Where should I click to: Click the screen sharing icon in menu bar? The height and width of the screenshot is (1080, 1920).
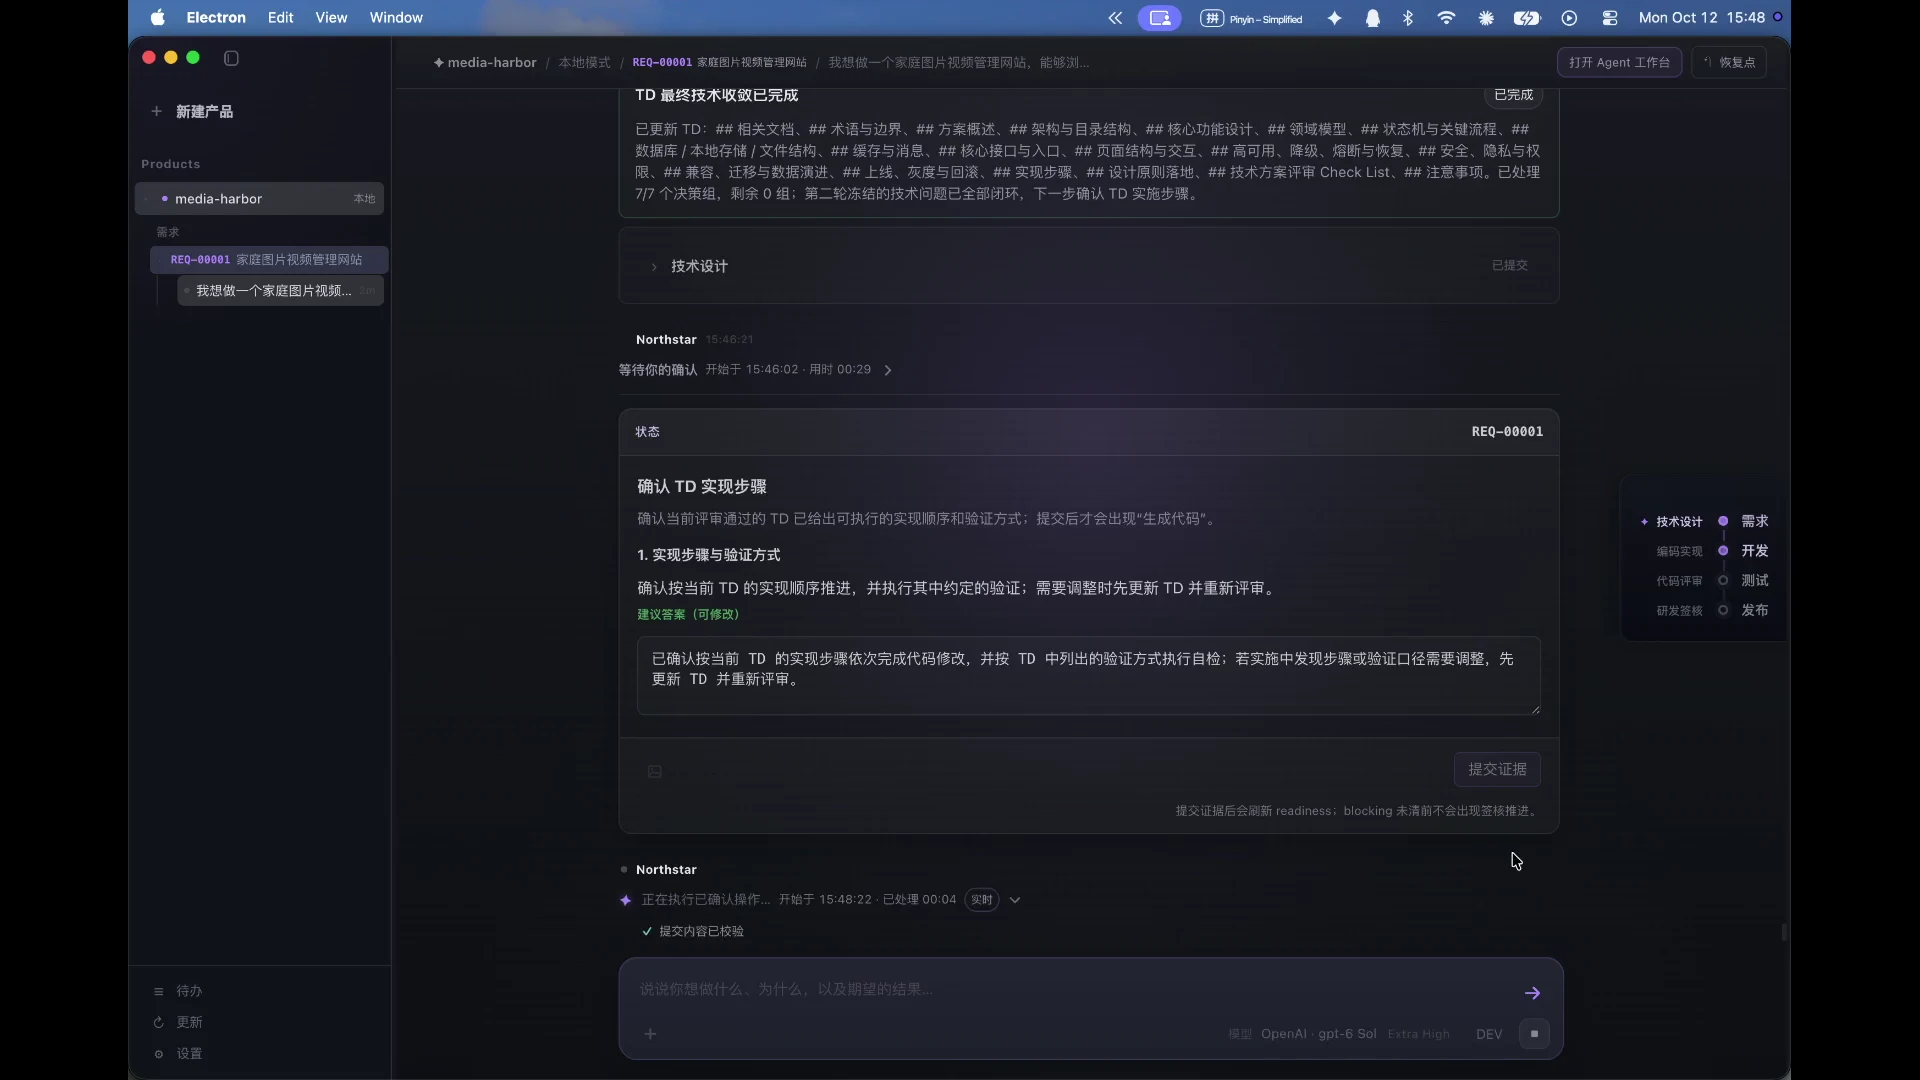pyautogui.click(x=1160, y=18)
